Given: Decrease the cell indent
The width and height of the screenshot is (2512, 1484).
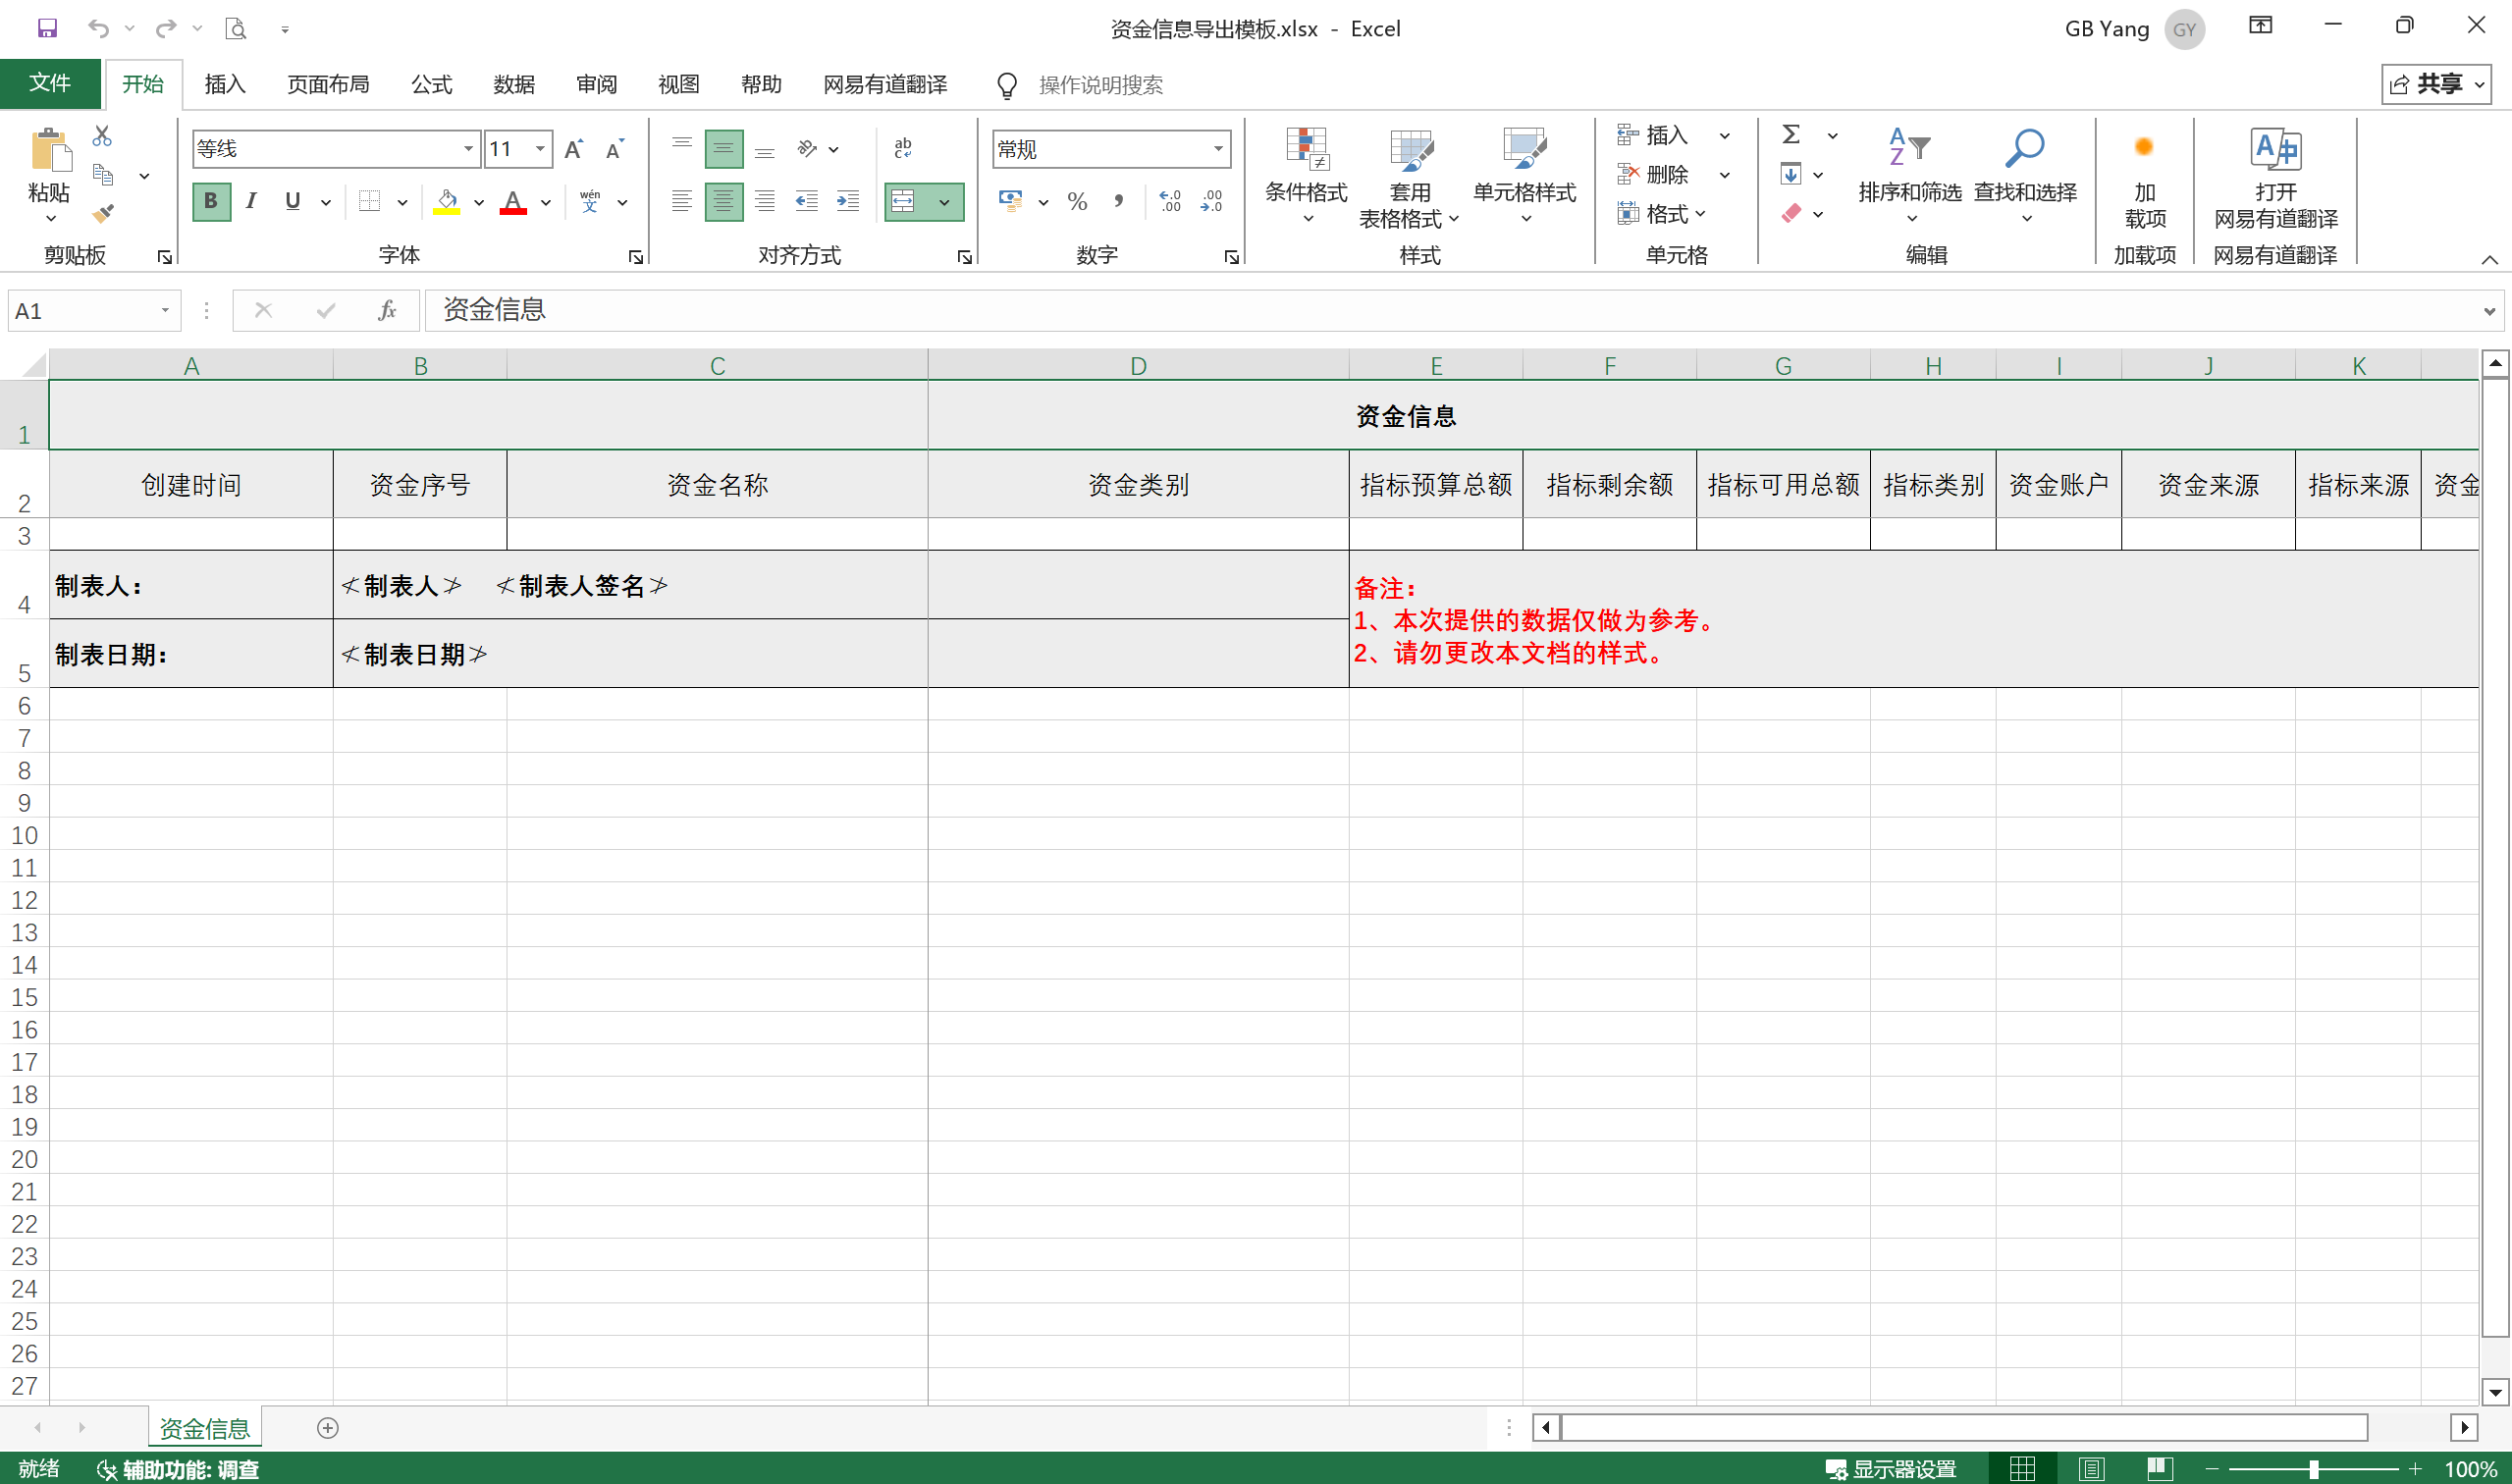Looking at the screenshot, I should 806,202.
